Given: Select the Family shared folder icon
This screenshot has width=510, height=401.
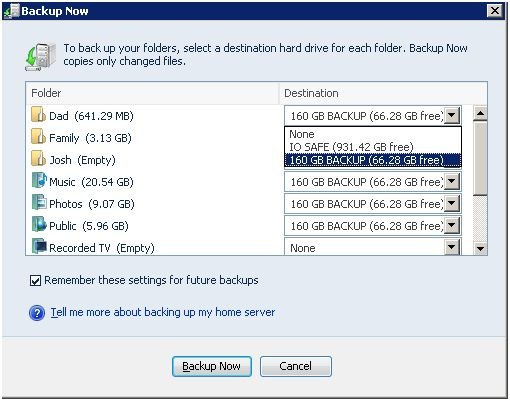Looking at the screenshot, I should pyautogui.click(x=38, y=137).
